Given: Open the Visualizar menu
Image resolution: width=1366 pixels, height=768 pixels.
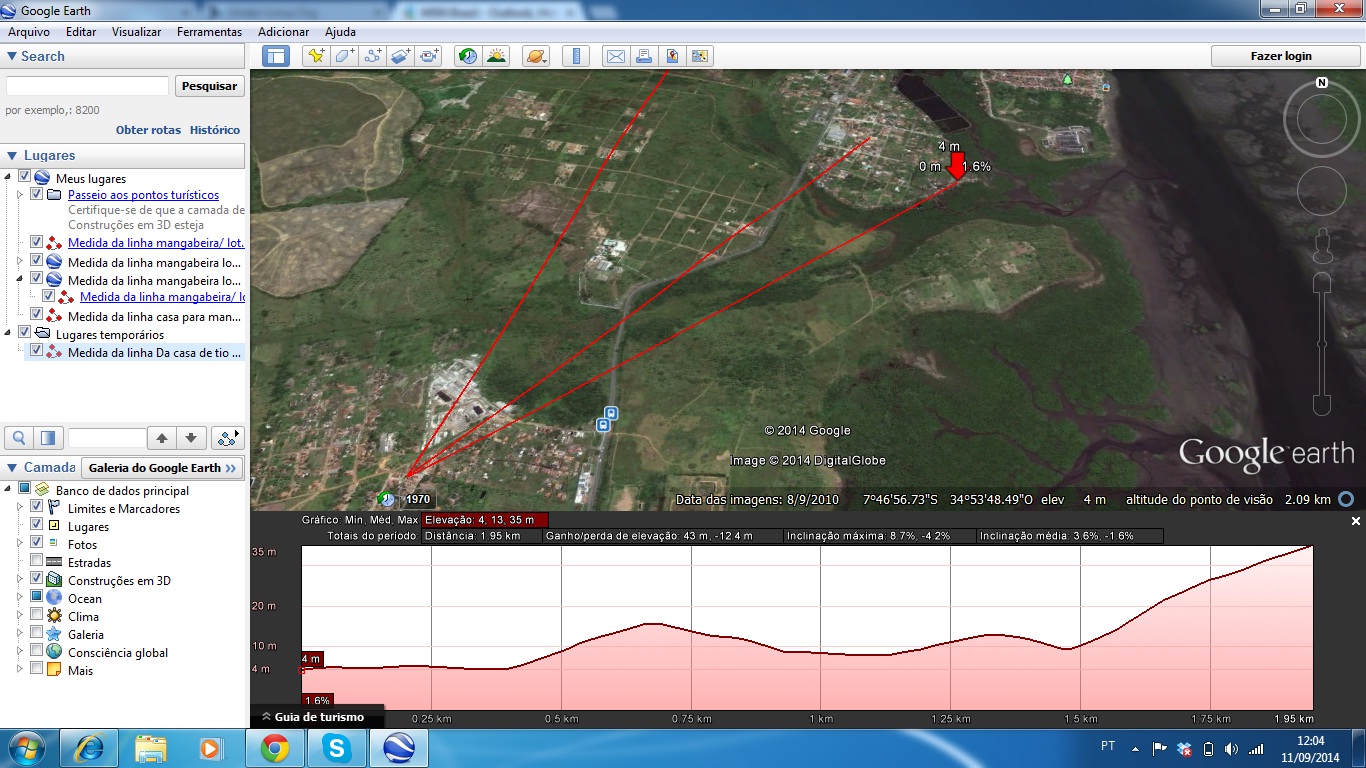Looking at the screenshot, I should click(136, 32).
